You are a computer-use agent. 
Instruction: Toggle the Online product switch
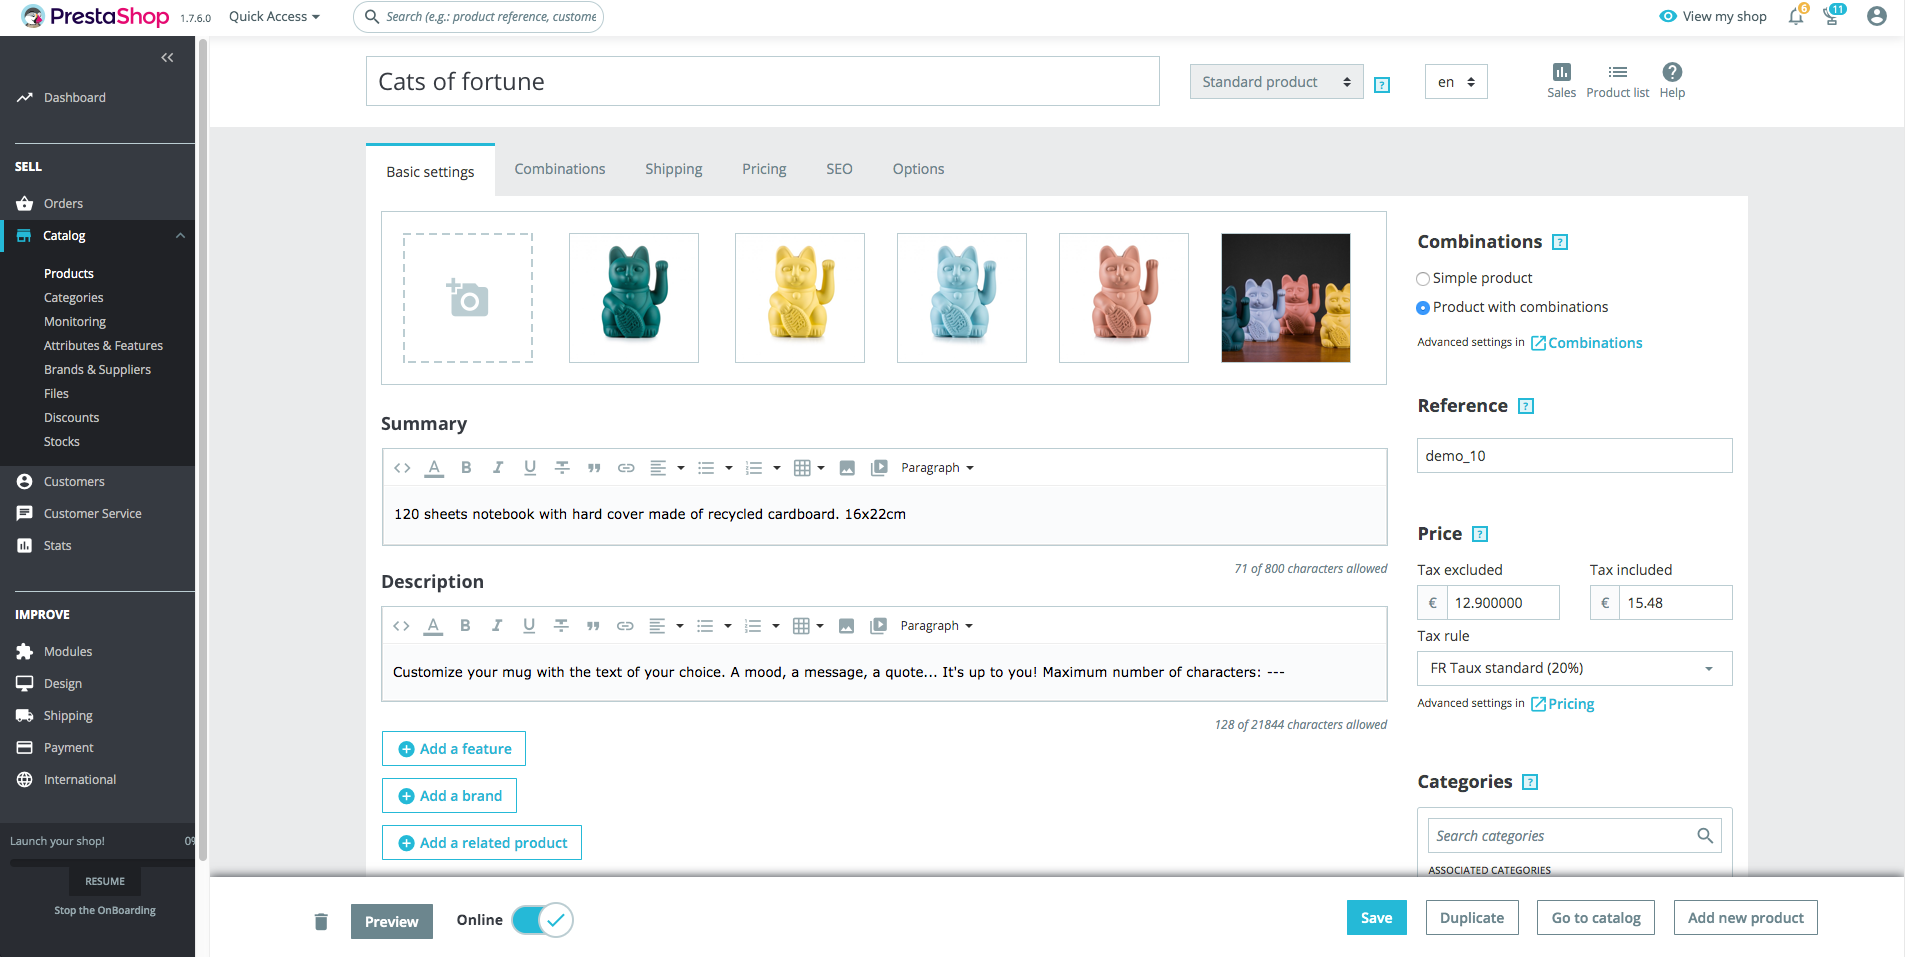pyautogui.click(x=542, y=920)
